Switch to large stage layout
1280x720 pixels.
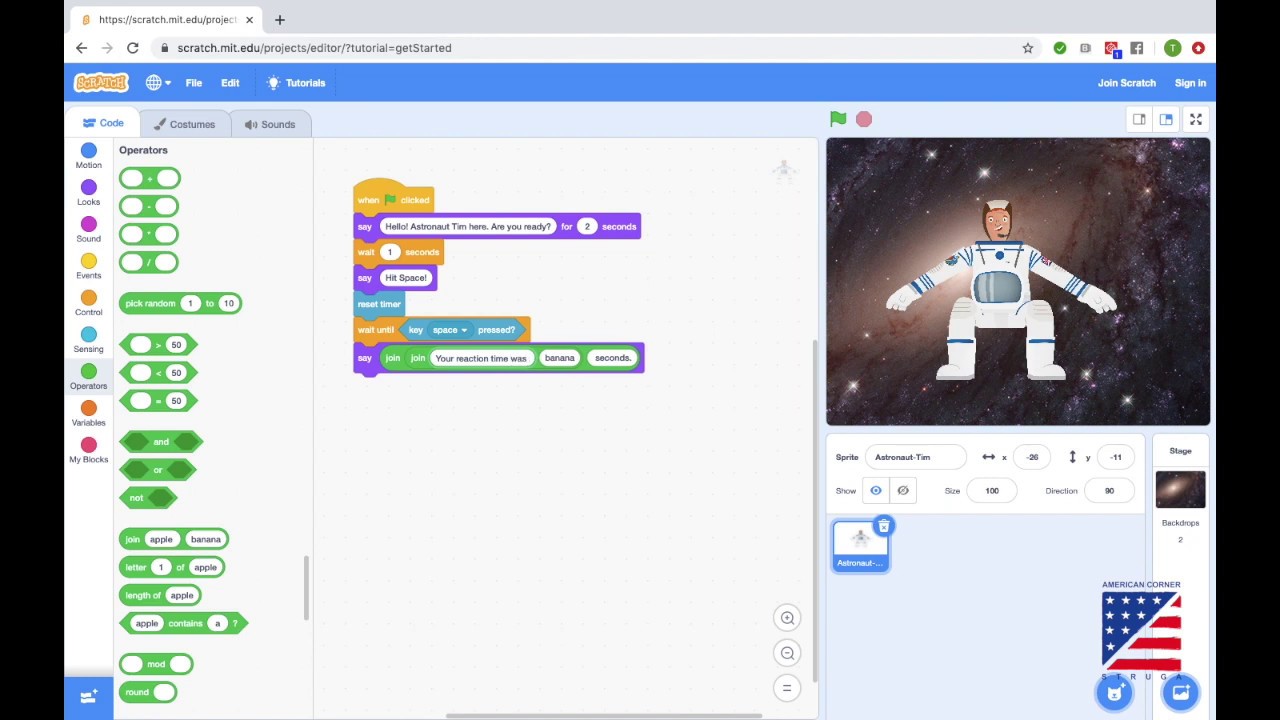click(1166, 119)
